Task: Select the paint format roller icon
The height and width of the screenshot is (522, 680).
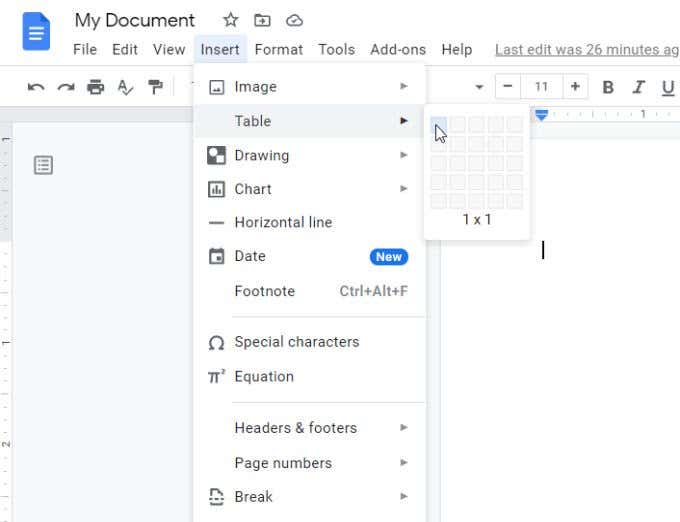Action: [155, 87]
